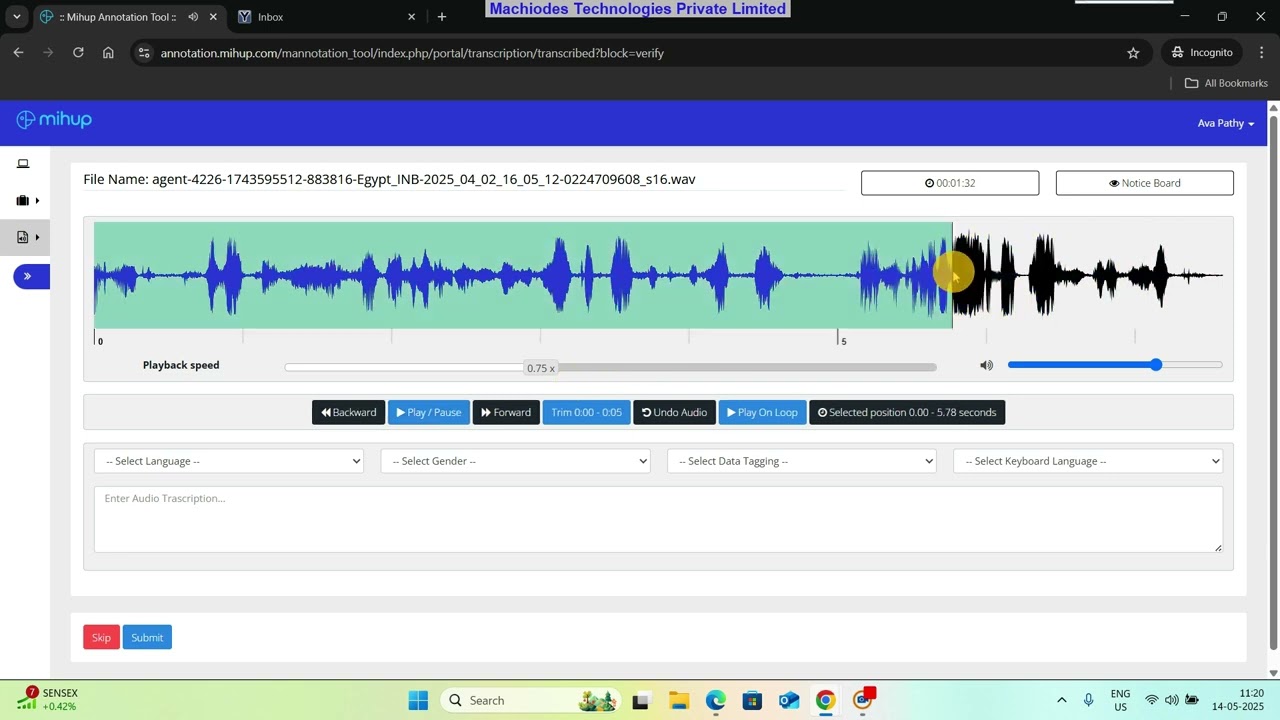1280x720 pixels.
Task: Open the Windows Start menu
Action: click(418, 701)
